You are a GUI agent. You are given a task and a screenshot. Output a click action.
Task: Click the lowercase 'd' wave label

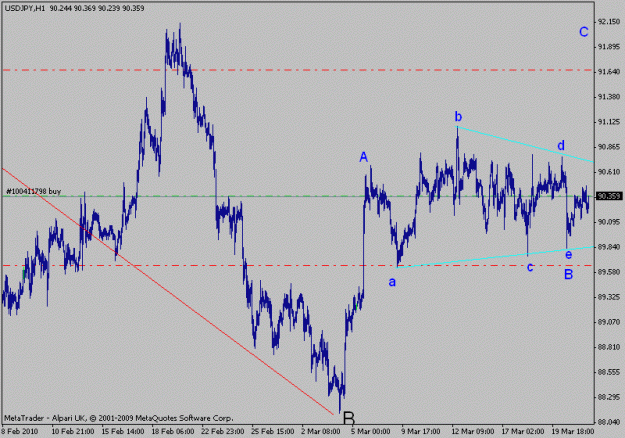click(x=561, y=145)
